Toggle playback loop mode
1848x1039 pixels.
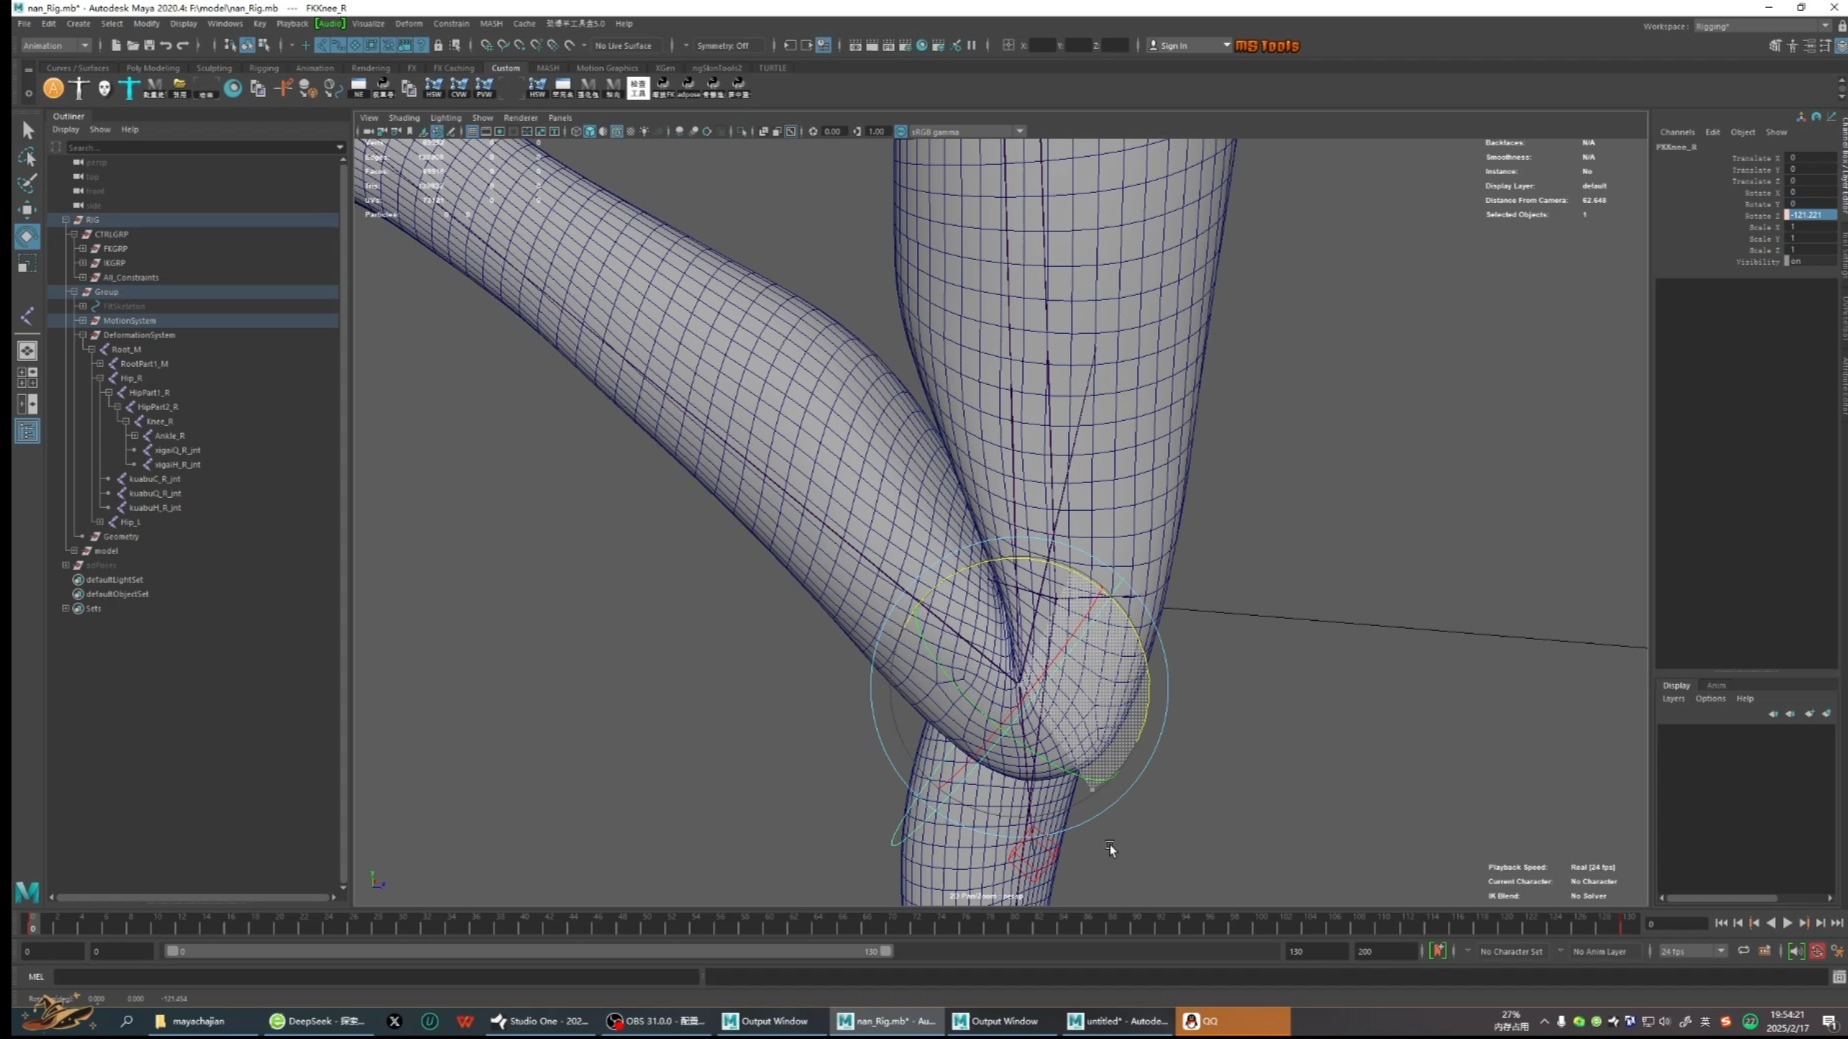1743,951
